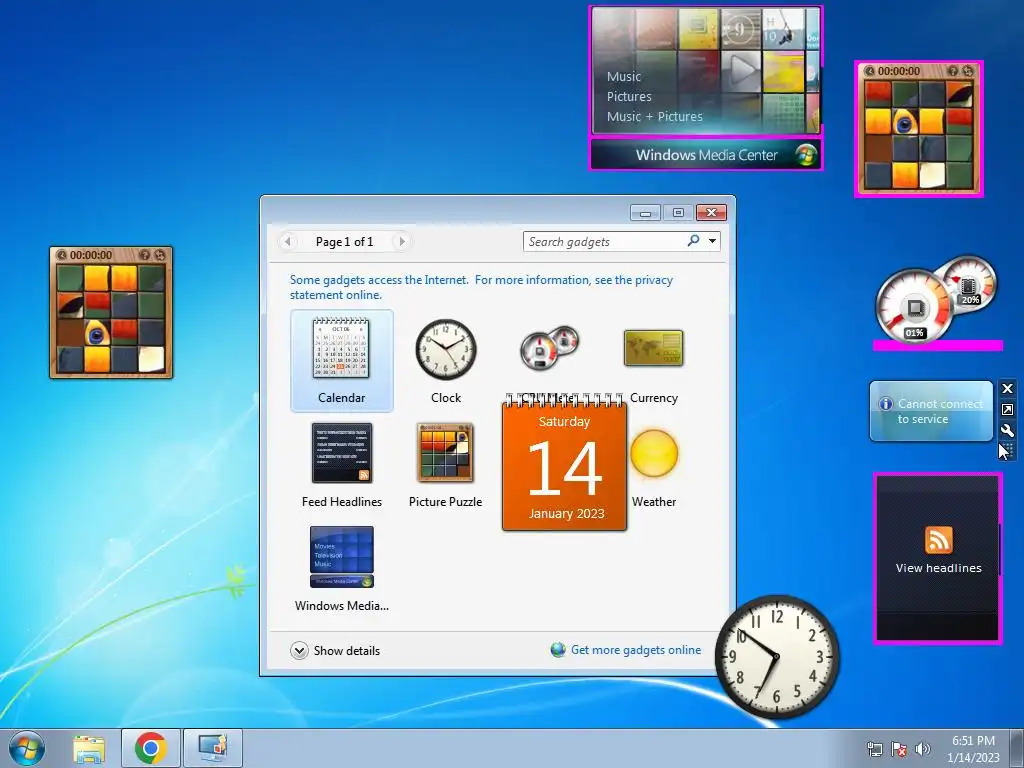Click toucan eye tile in puzzle left of gallery
The height and width of the screenshot is (768, 1024).
97,333
